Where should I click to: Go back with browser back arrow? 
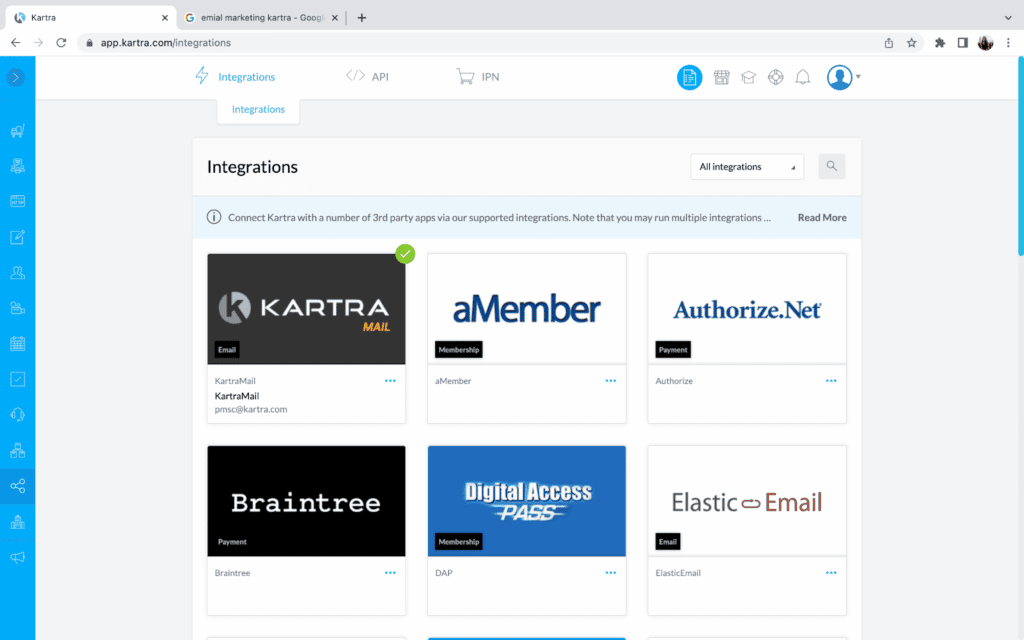pos(16,42)
